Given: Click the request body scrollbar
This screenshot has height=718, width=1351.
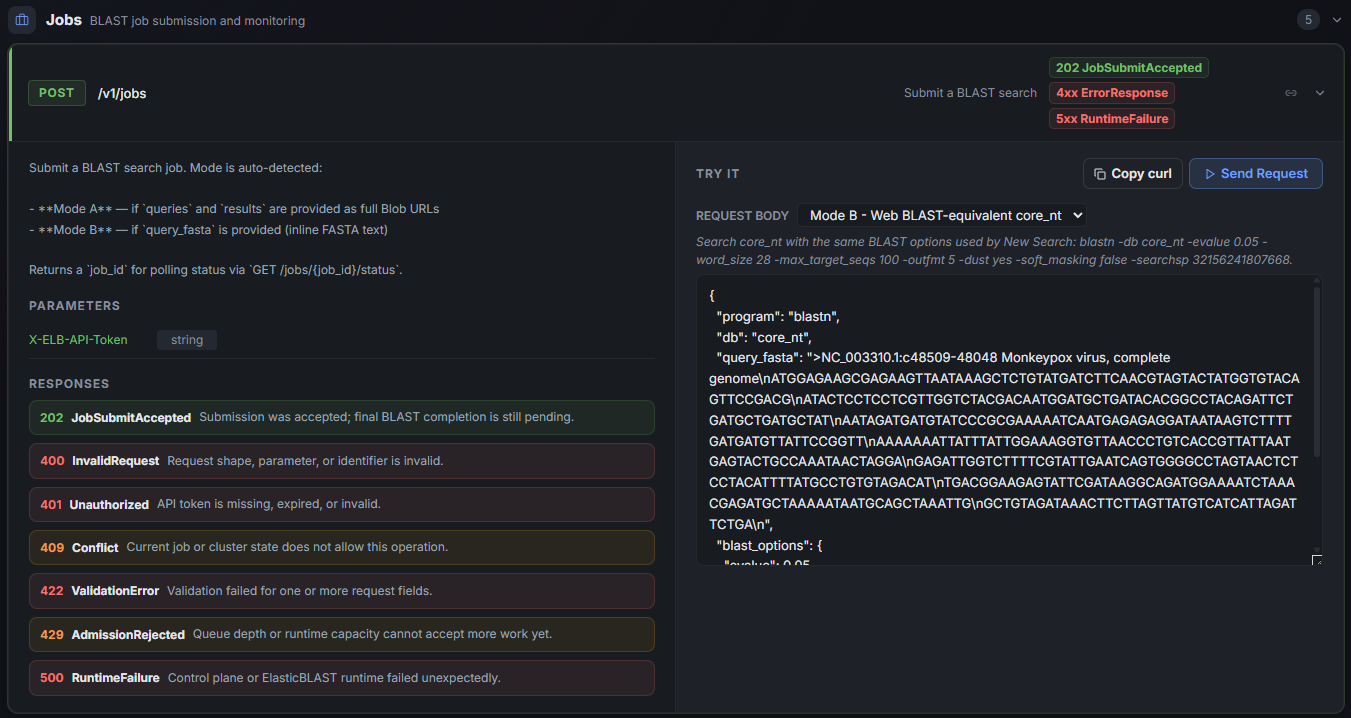Looking at the screenshot, I should (1316, 372).
